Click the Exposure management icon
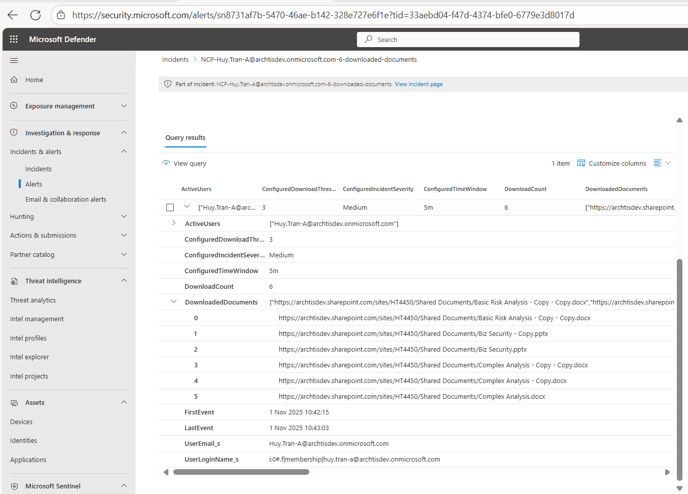 pos(14,106)
